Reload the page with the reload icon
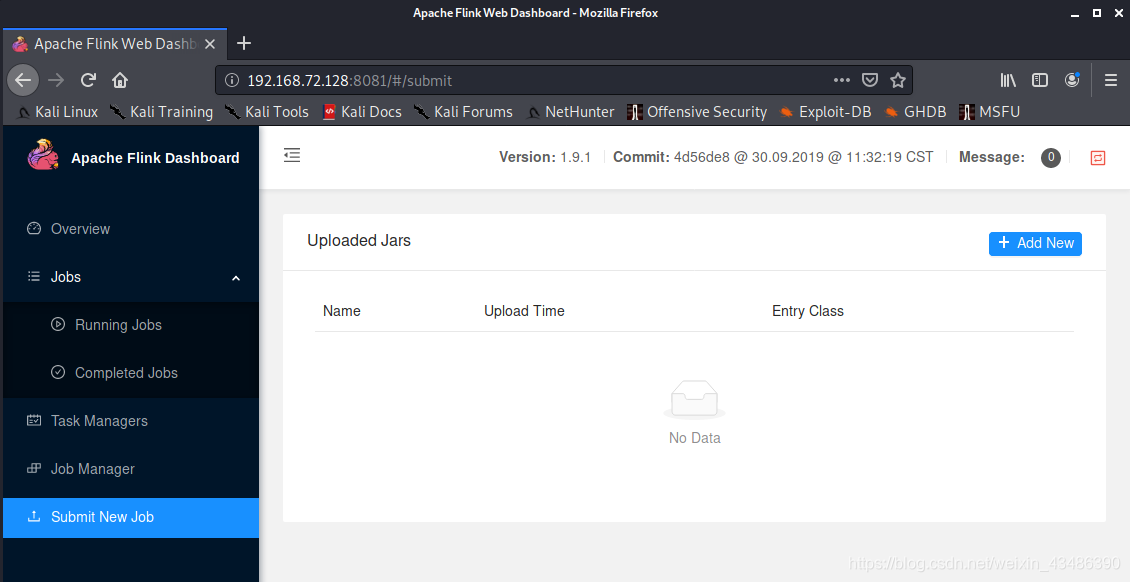 pyautogui.click(x=88, y=80)
